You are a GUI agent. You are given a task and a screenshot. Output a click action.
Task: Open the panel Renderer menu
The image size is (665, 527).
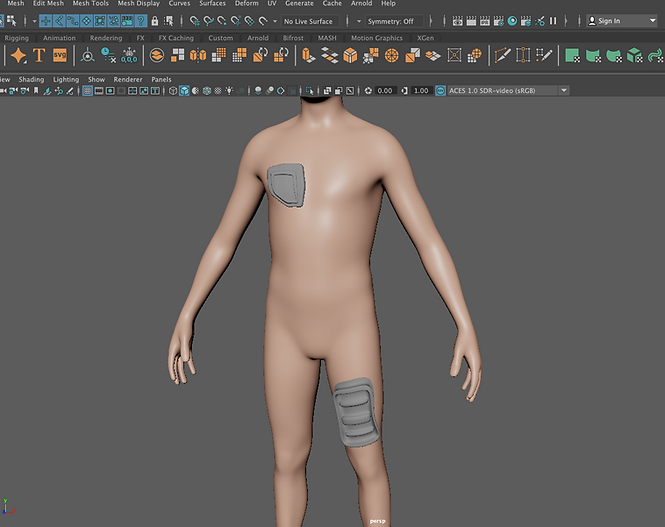pyautogui.click(x=128, y=79)
